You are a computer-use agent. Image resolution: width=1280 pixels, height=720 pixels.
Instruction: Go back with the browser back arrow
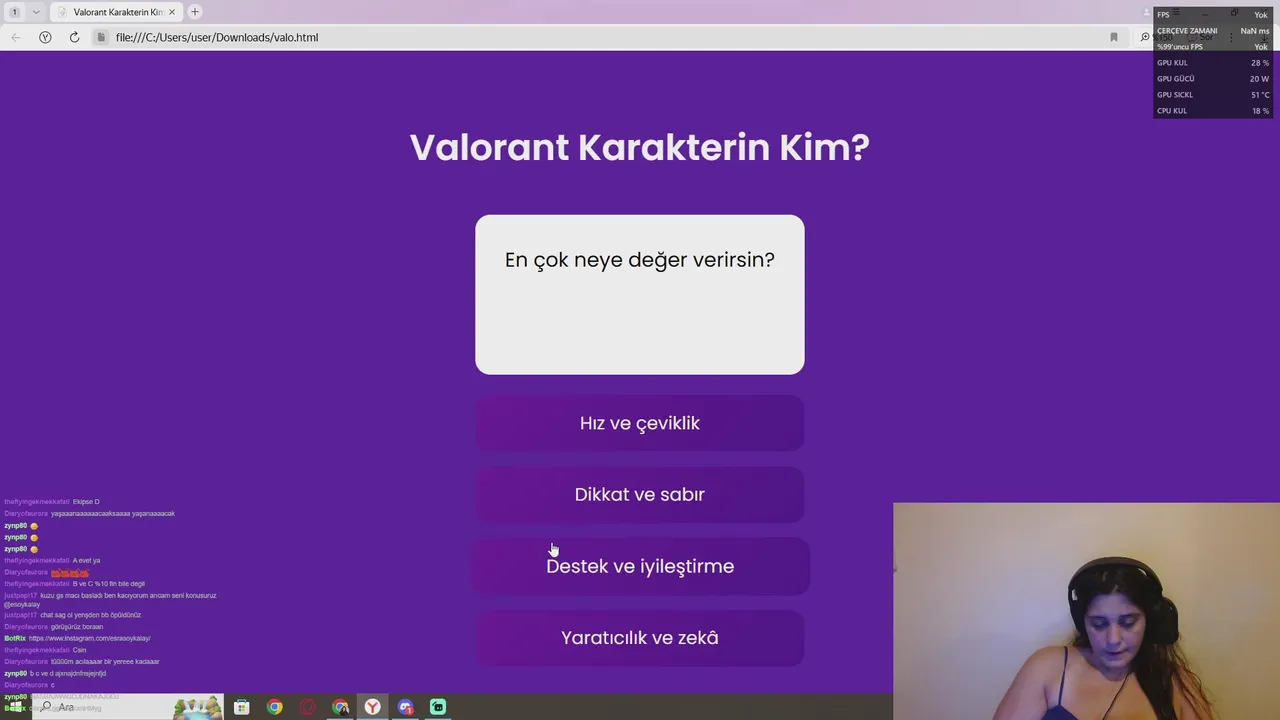click(x=15, y=37)
